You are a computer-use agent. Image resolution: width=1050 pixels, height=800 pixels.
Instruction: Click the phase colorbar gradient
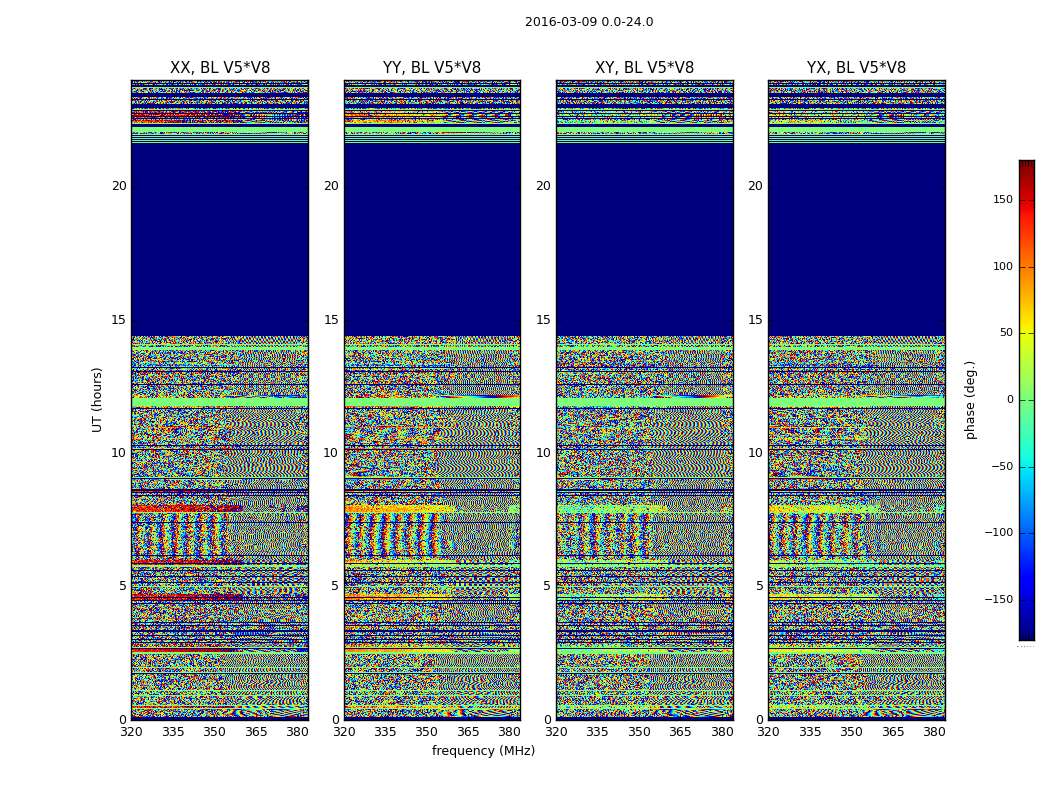[x=1027, y=400]
